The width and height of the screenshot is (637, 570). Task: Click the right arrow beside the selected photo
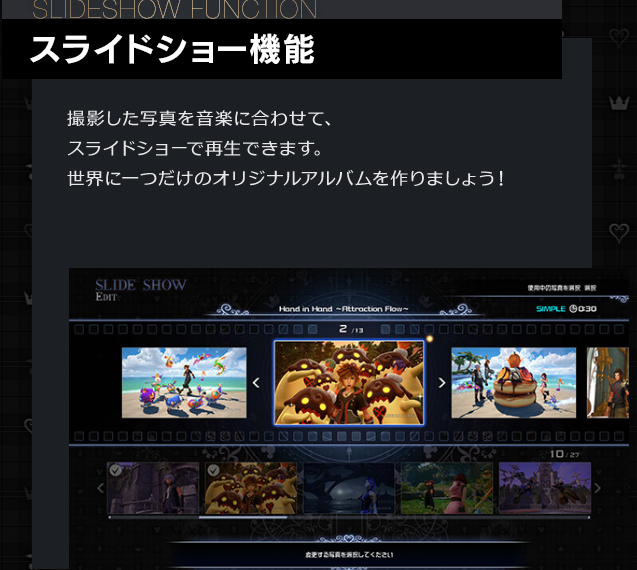coord(442,383)
